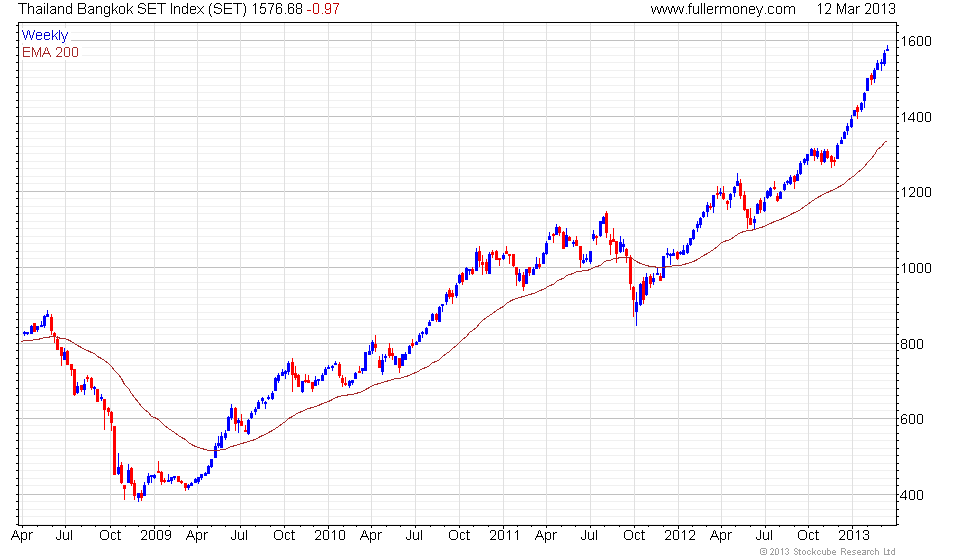
Task: Click the 400 price axis label
Action: [x=912, y=495]
